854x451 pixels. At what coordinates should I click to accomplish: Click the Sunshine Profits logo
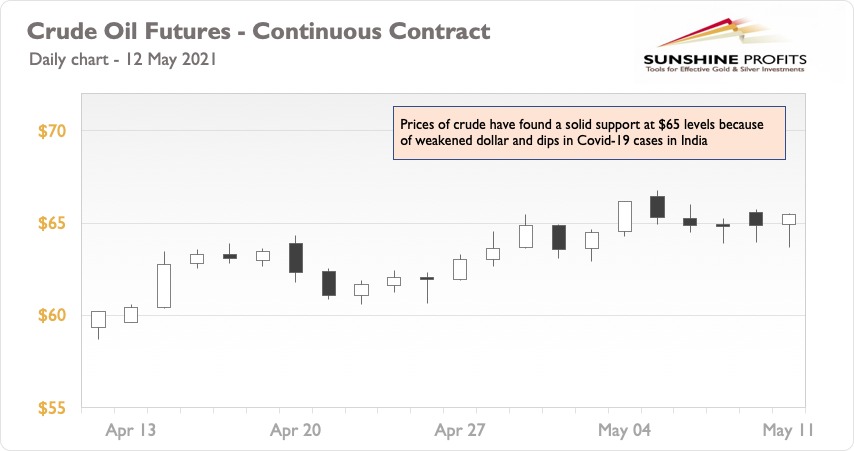coord(724,46)
